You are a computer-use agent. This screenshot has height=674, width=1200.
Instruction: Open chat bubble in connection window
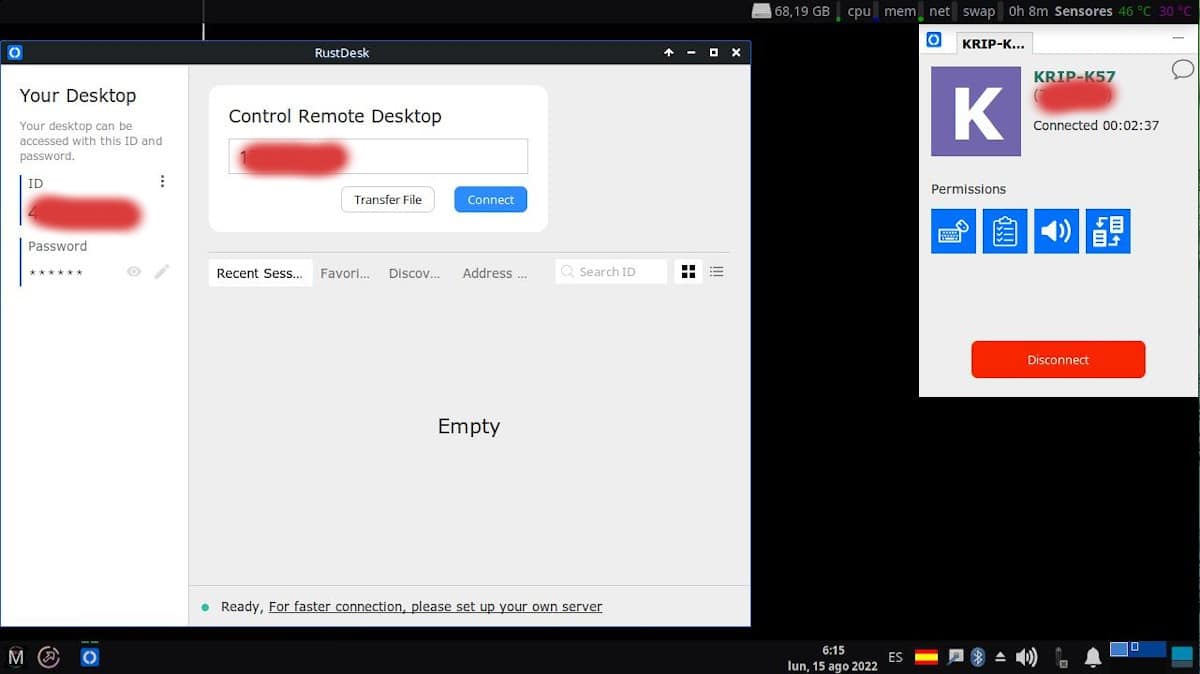point(1182,69)
